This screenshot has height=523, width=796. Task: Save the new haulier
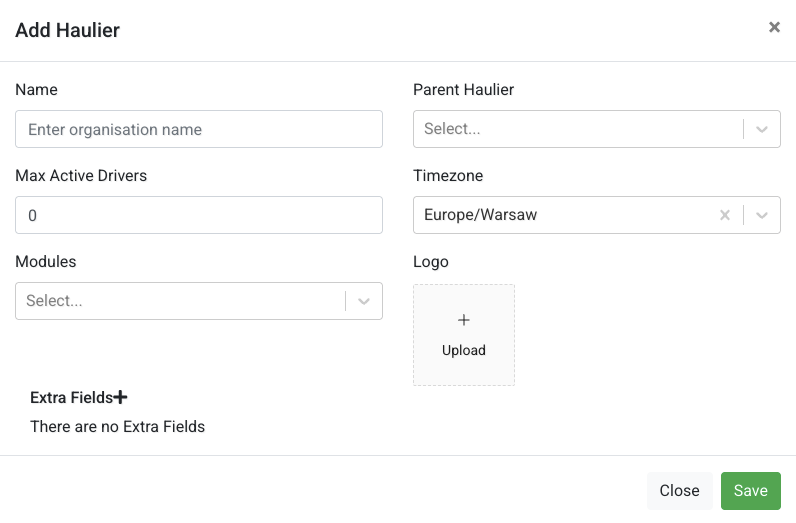pyautogui.click(x=750, y=491)
